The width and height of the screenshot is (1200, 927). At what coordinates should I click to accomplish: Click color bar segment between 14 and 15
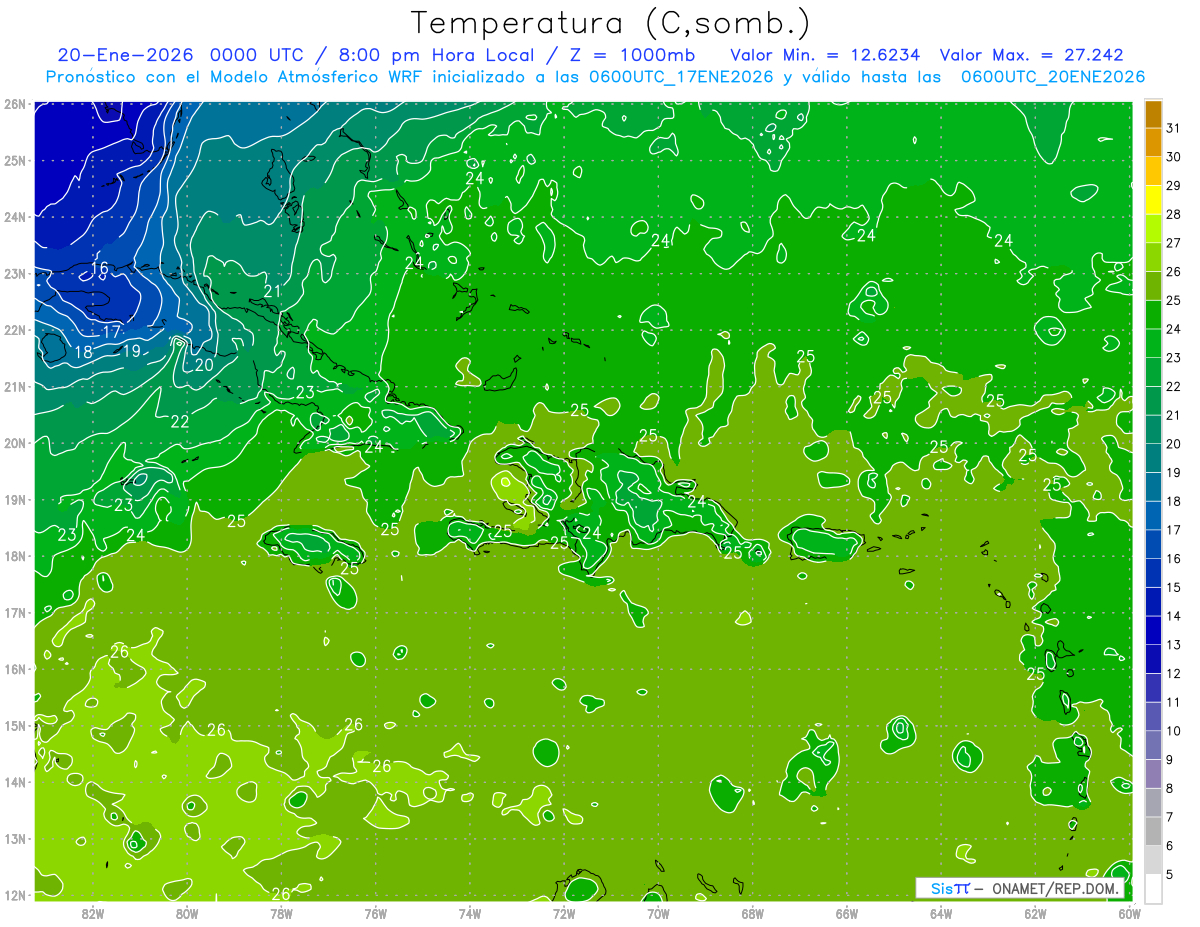[x=1153, y=602]
